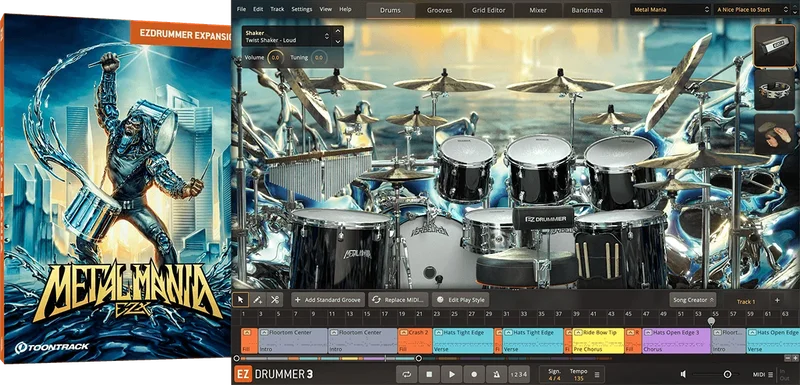The image size is (800, 385).
Task: Click the Metal Mania EZX box art
Action: pyautogui.click(x=116, y=189)
